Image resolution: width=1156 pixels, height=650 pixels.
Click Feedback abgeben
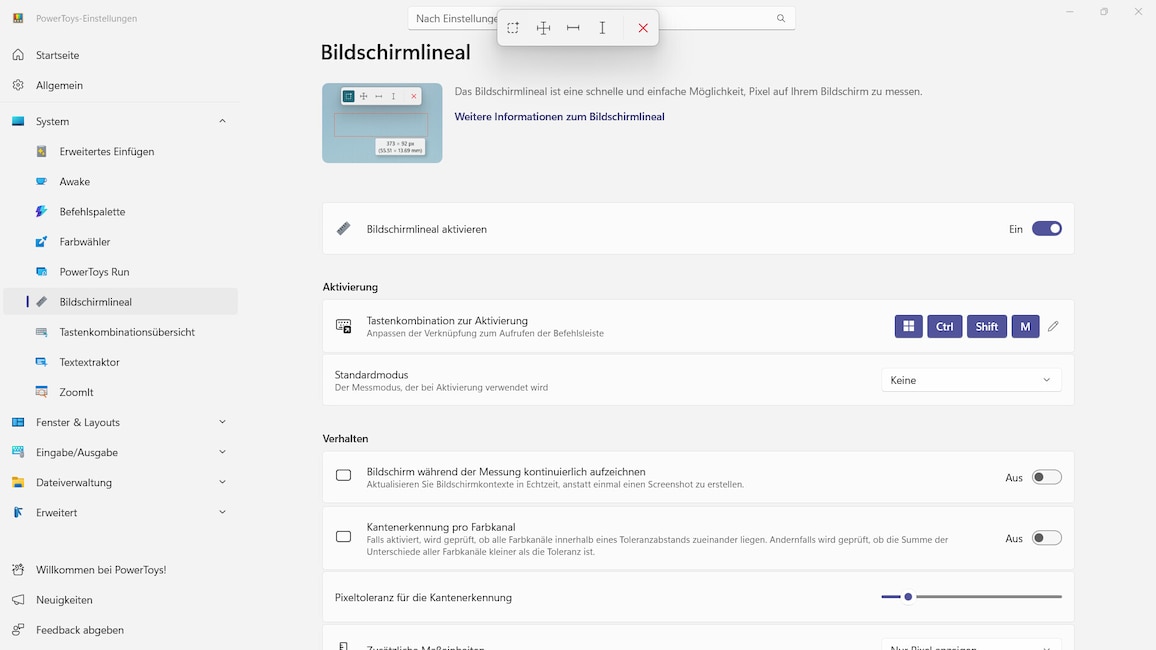(x=121, y=630)
